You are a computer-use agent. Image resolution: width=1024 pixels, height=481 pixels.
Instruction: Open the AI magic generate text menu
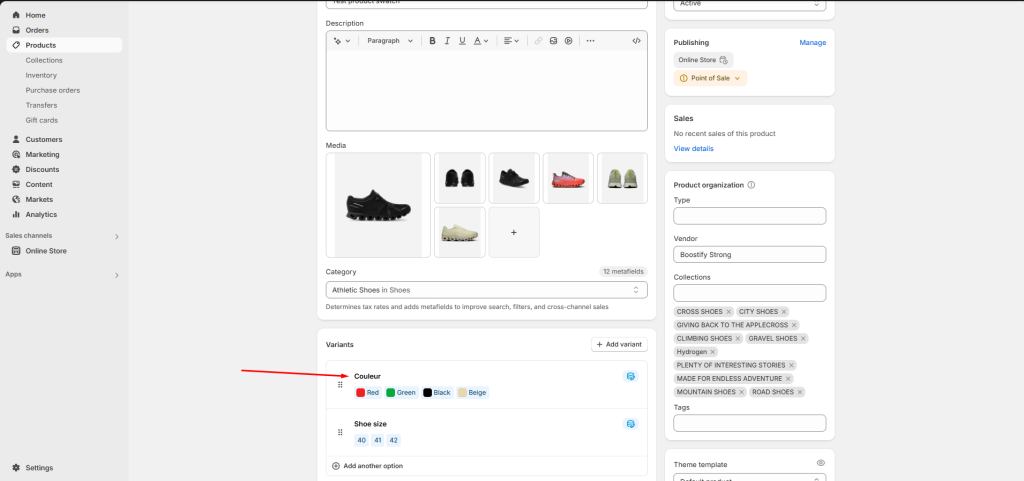click(x=342, y=40)
